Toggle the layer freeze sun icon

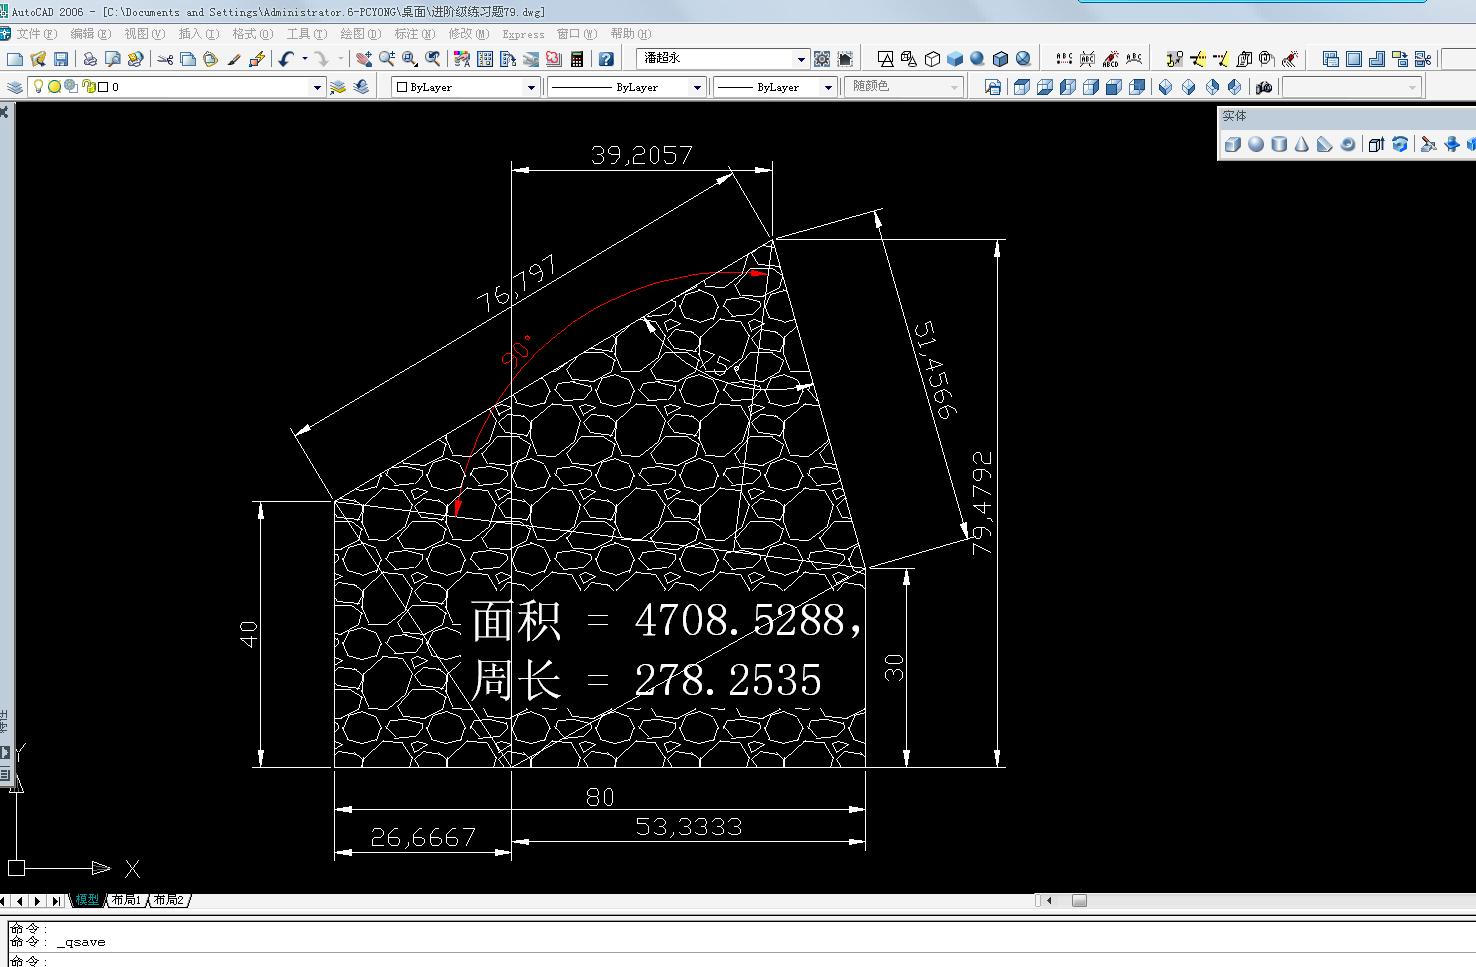click(x=55, y=87)
